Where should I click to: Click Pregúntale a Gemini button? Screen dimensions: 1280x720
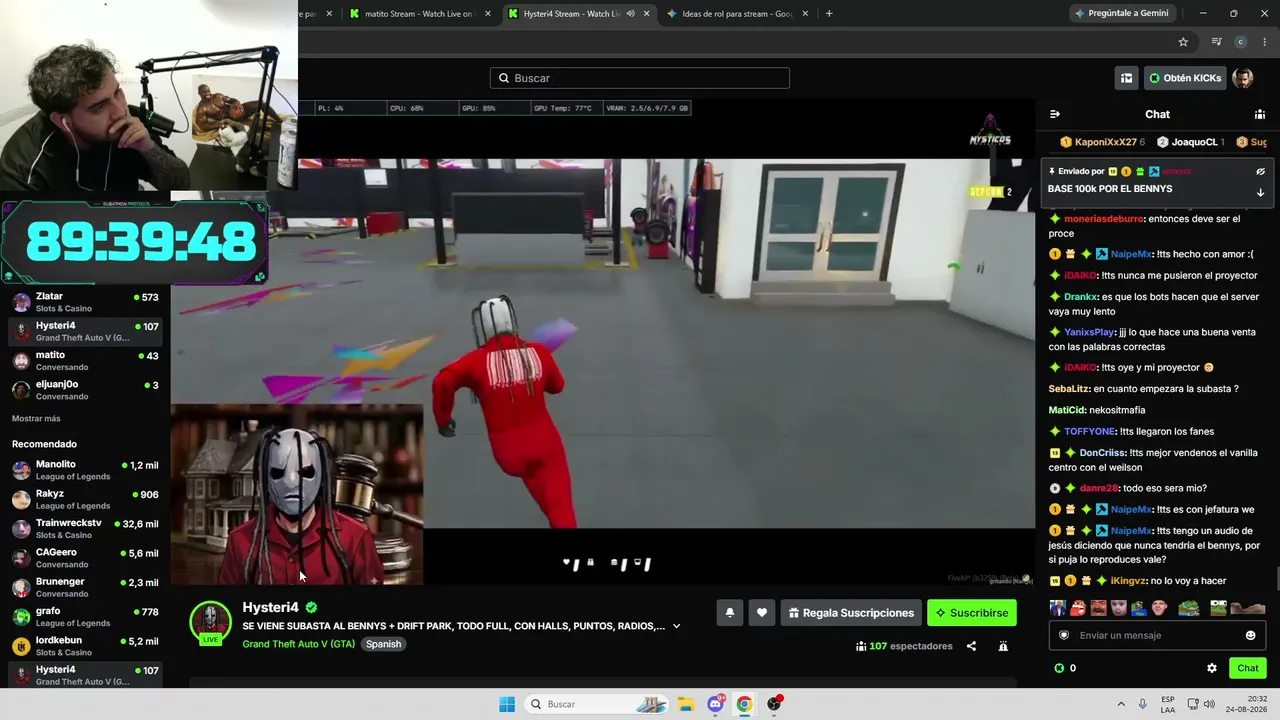(1123, 13)
